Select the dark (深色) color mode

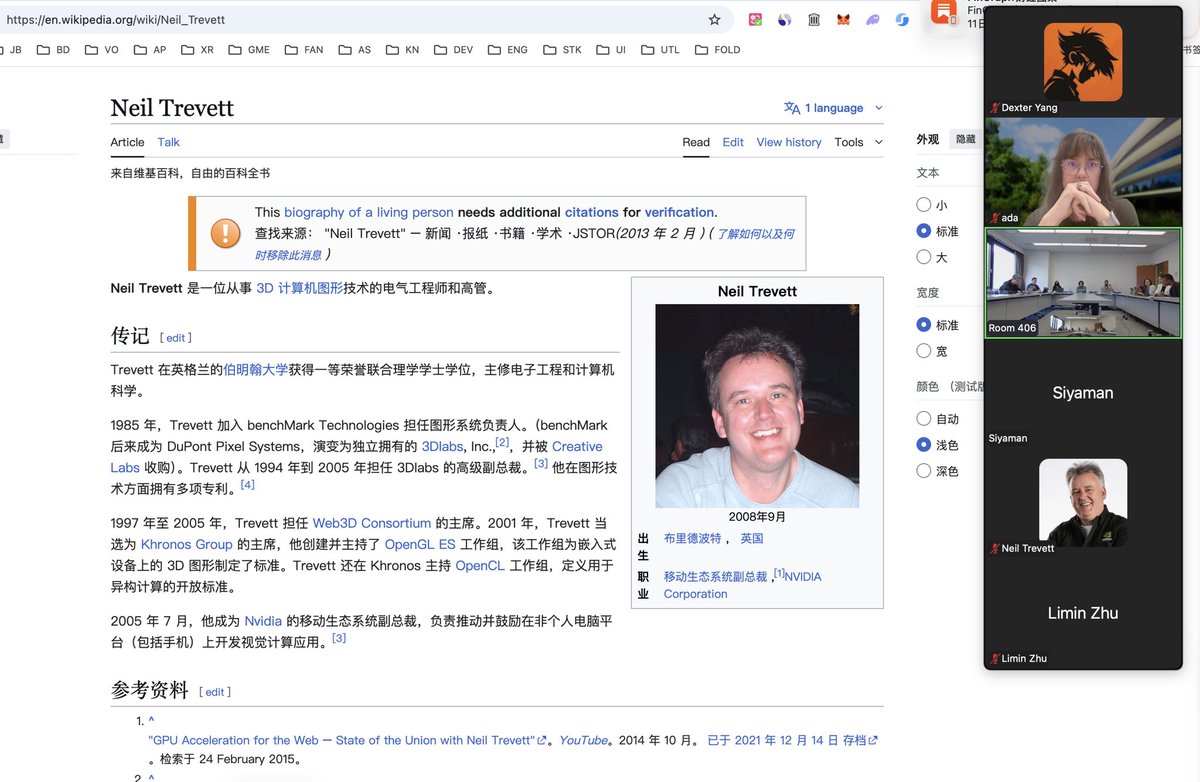(x=924, y=471)
